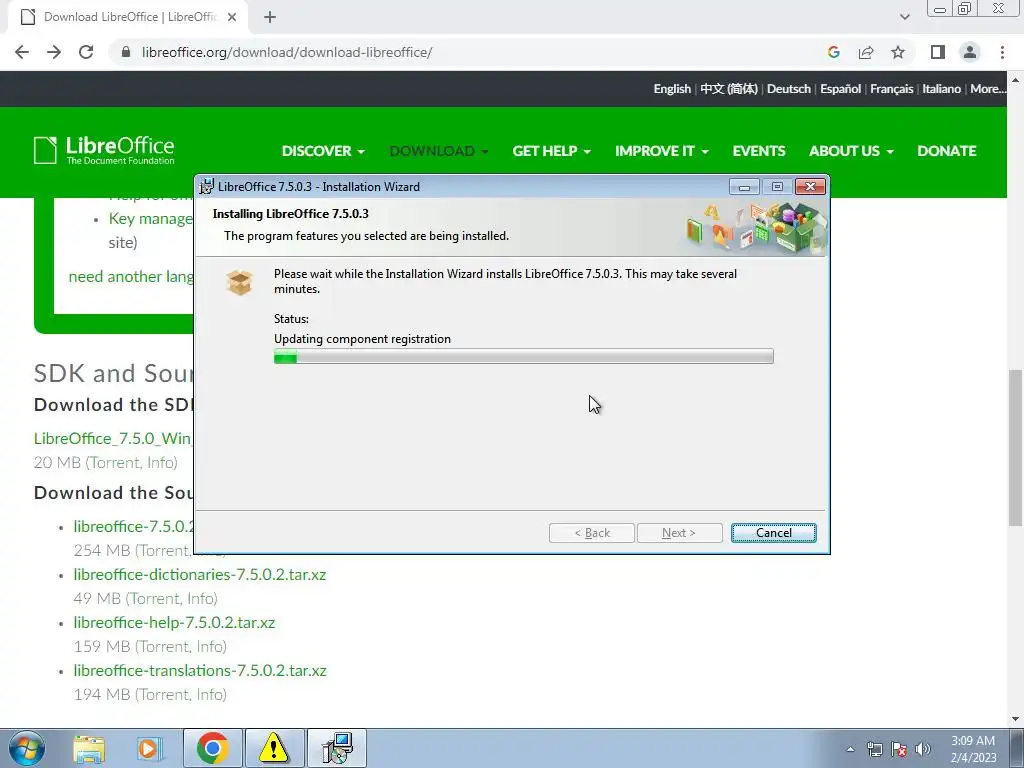The image size is (1024, 768).
Task: Expand the DISCOVER menu
Action: click(x=323, y=151)
